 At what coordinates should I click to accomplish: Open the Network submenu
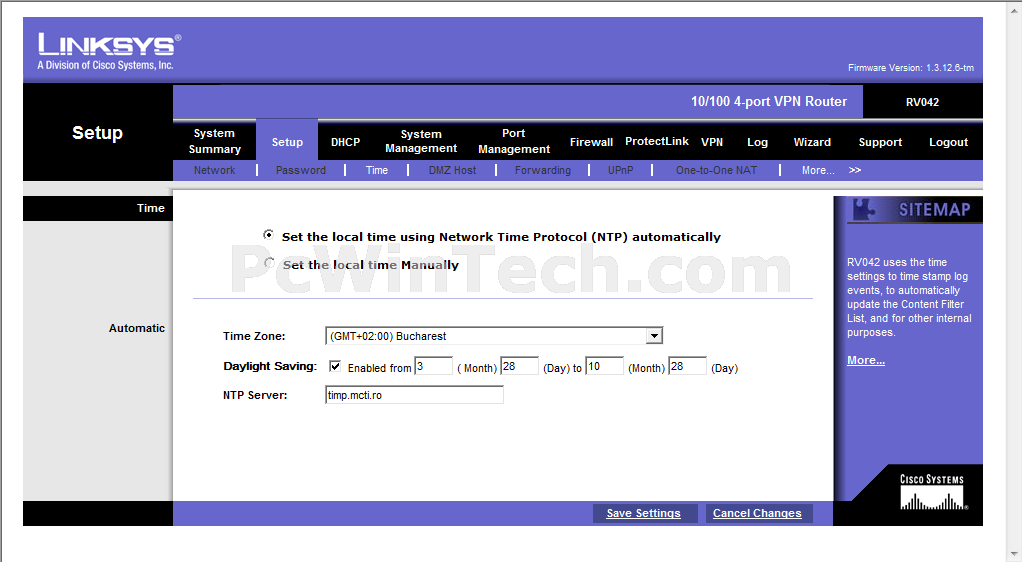pos(214,170)
